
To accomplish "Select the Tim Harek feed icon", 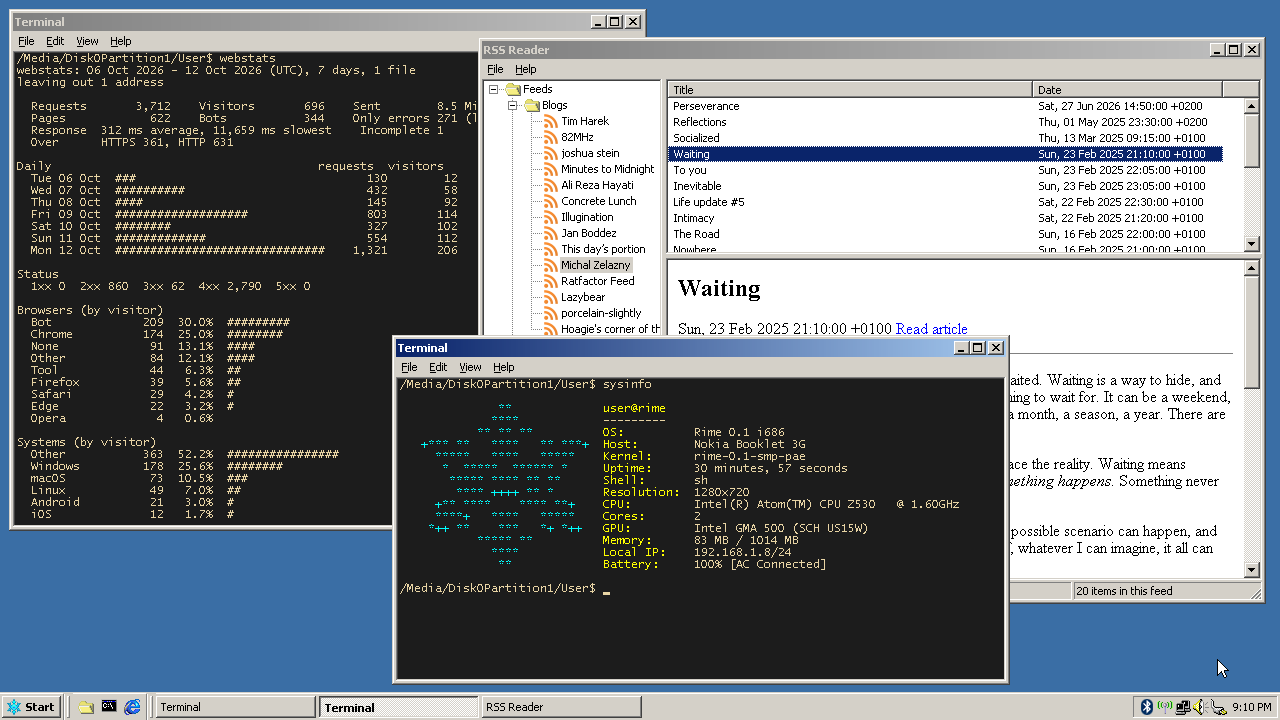I will pyautogui.click(x=551, y=121).
